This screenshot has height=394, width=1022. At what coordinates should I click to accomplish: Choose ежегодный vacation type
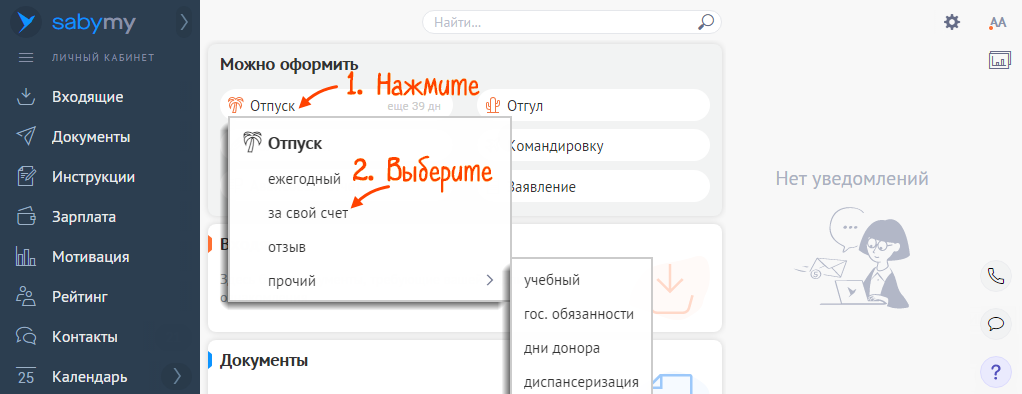(x=304, y=179)
